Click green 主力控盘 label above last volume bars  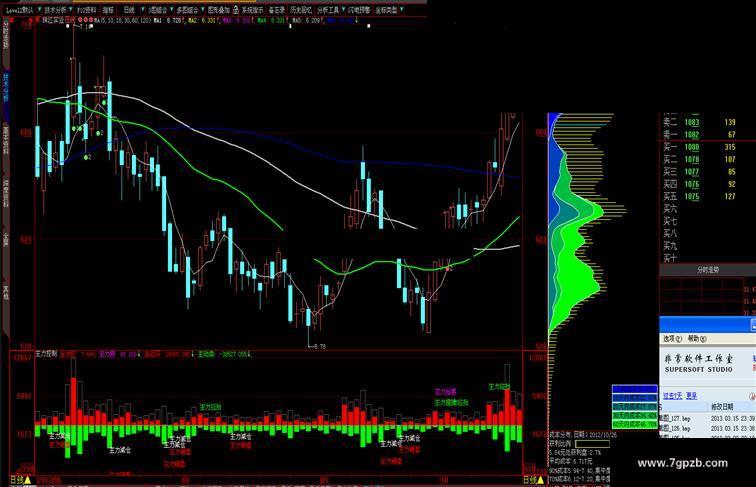[499, 387]
